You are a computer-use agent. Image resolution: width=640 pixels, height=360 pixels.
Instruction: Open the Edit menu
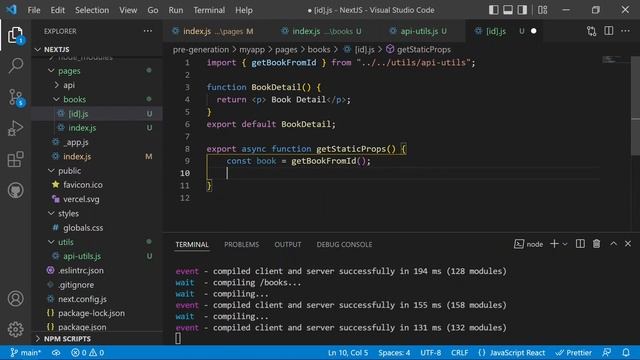pos(58,10)
